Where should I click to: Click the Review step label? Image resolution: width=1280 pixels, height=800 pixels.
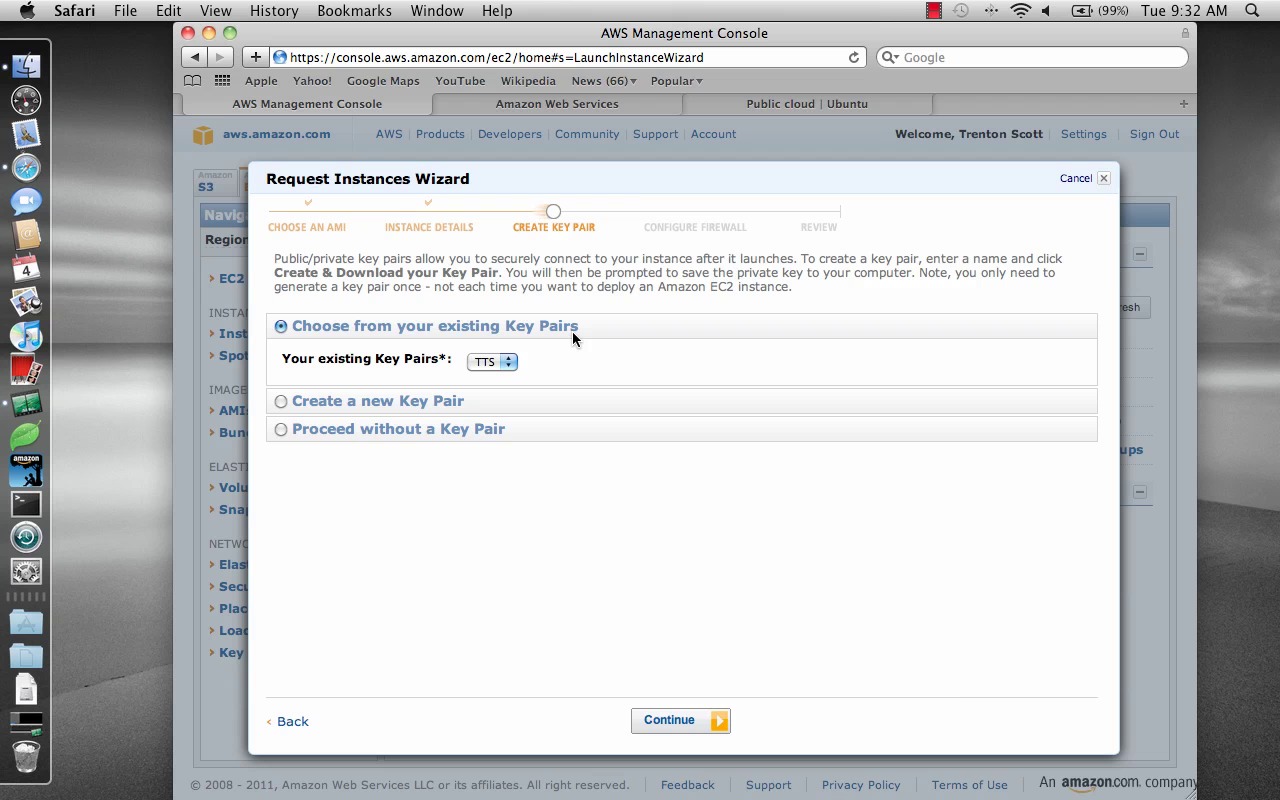coord(819,227)
